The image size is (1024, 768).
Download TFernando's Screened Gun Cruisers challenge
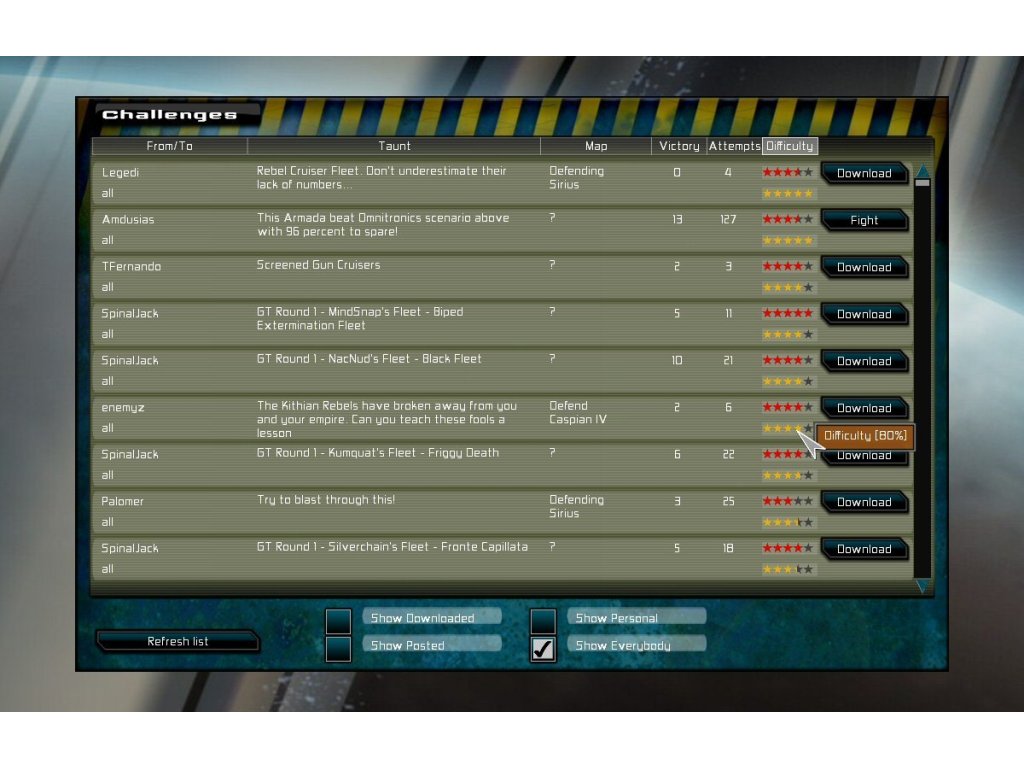click(864, 268)
